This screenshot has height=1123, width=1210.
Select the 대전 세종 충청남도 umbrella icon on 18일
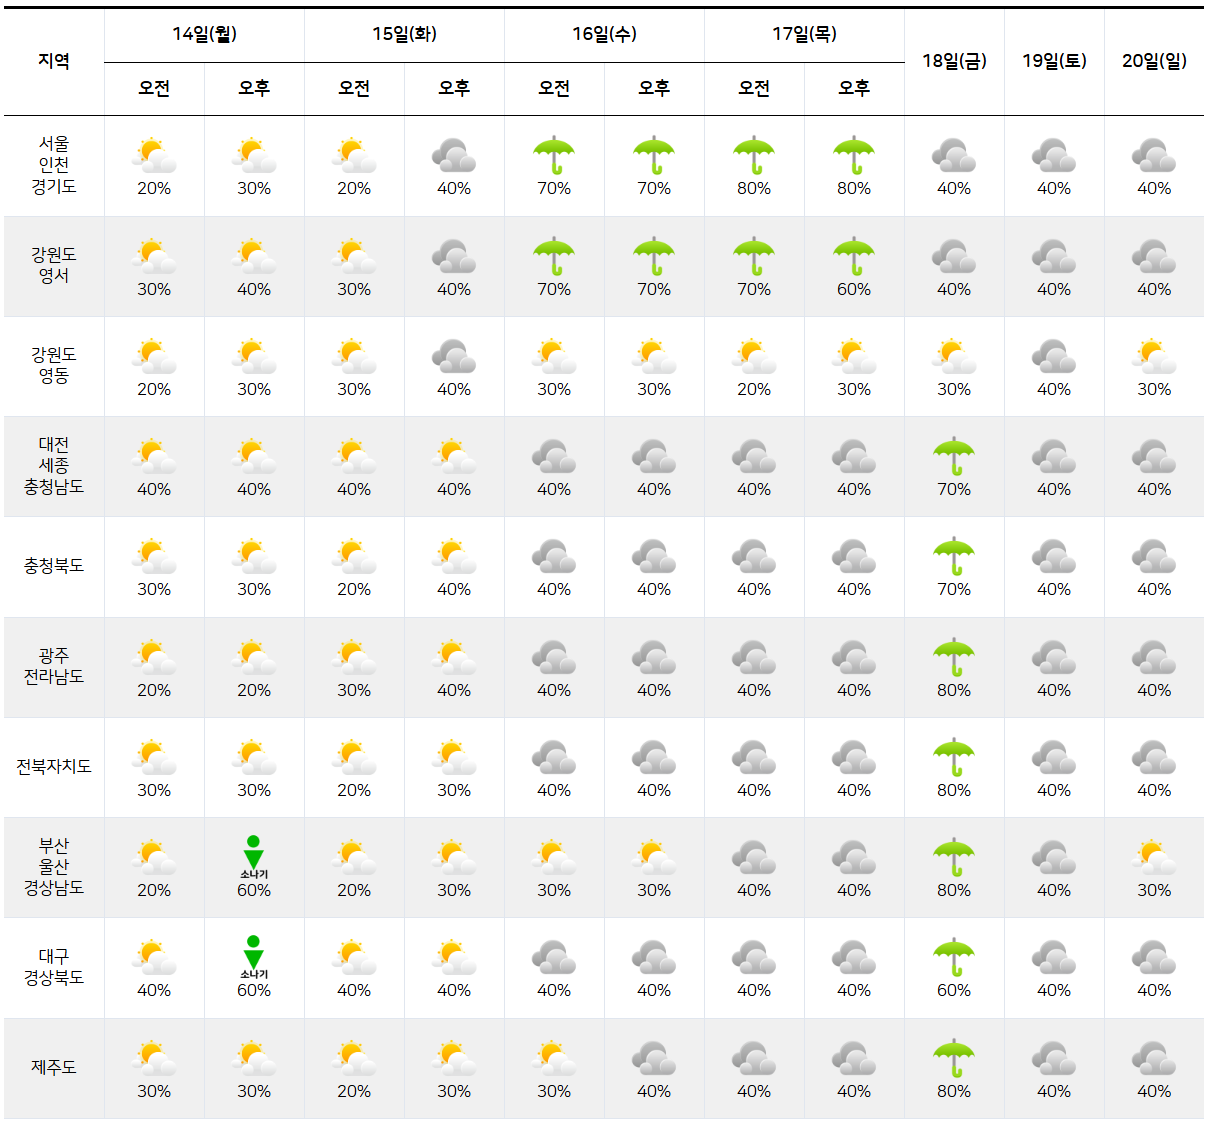[954, 457]
